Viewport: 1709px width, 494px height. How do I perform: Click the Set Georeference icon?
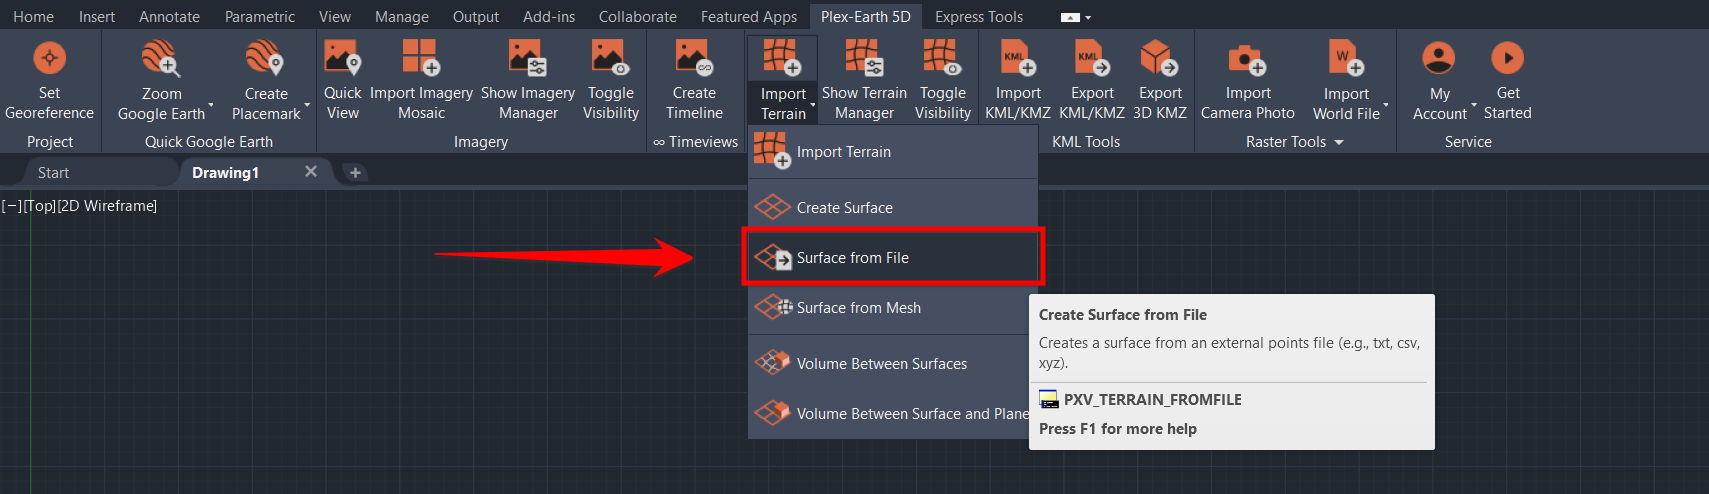coord(49,58)
